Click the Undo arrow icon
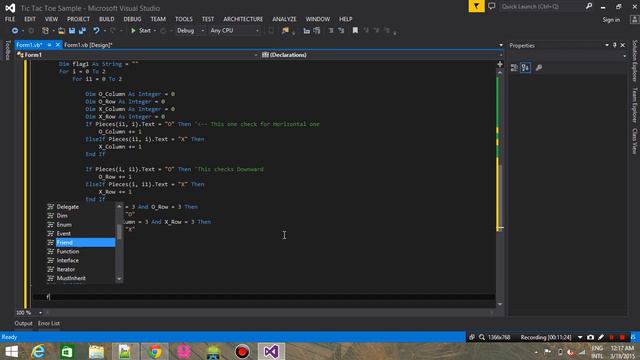 coord(96,31)
